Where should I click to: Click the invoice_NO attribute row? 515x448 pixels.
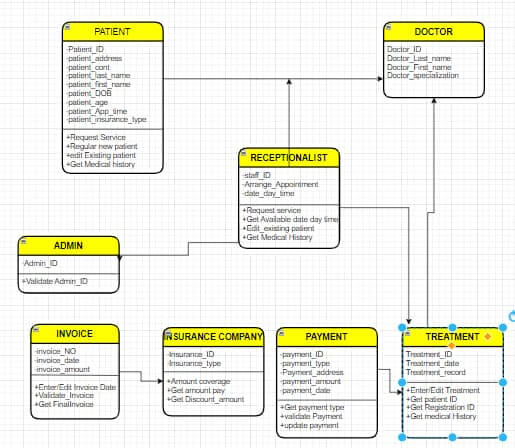click(56, 351)
